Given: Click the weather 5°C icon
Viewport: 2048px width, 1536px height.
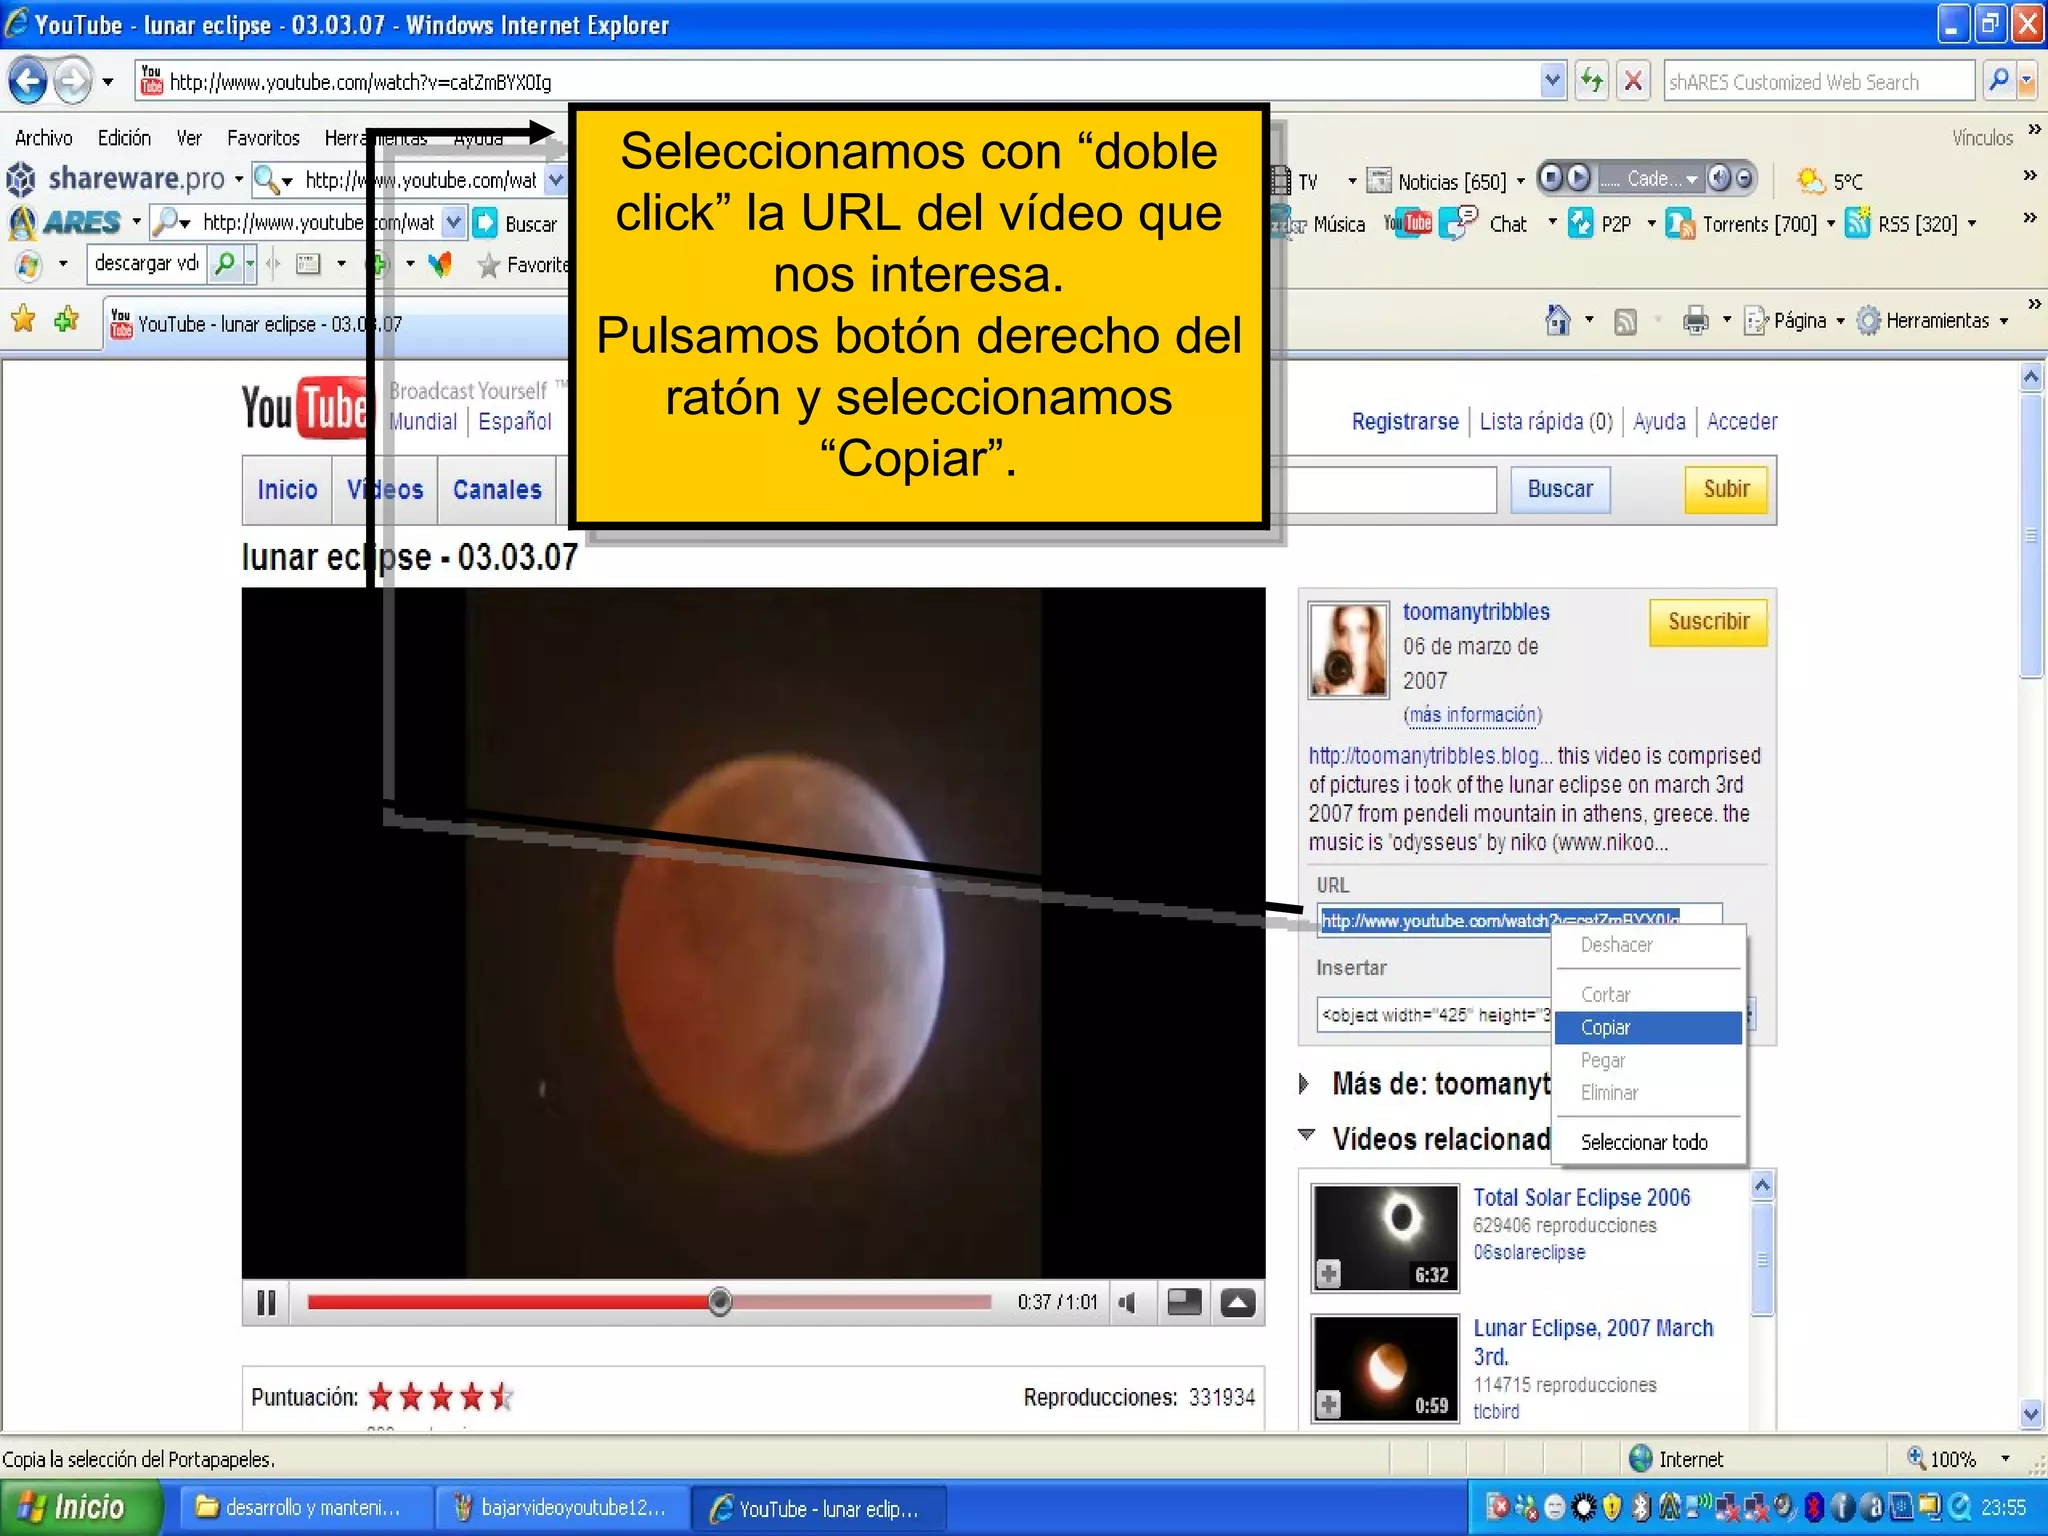Looking at the screenshot, I should coord(1810,181).
